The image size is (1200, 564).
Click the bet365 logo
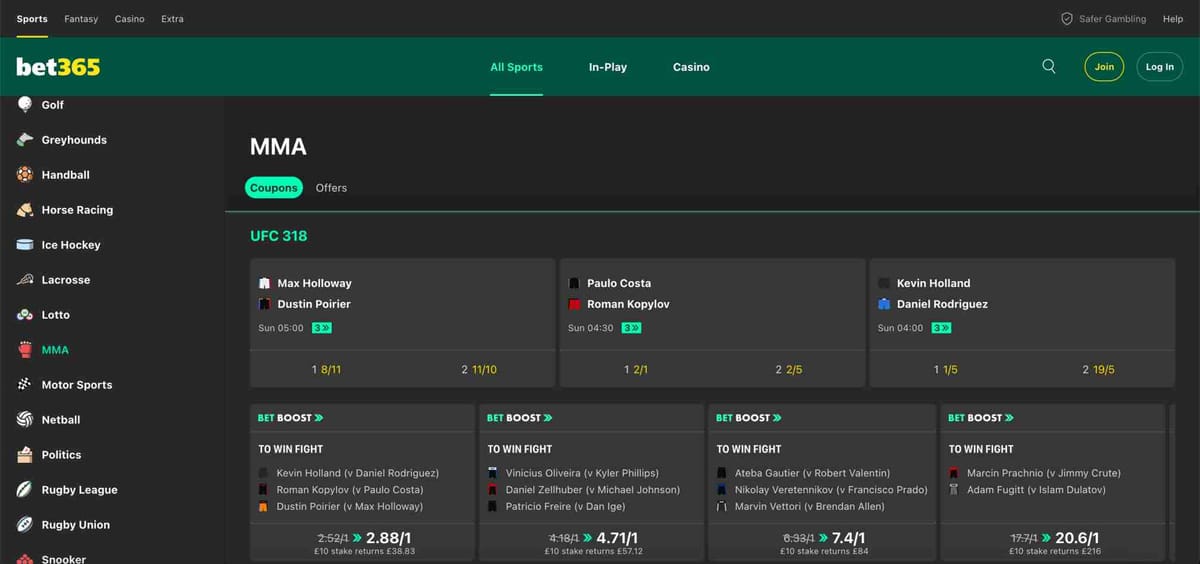click(58, 67)
